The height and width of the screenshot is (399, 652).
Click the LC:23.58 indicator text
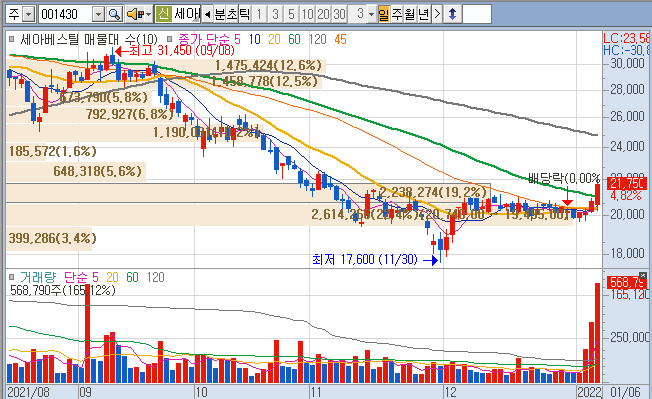[626, 39]
